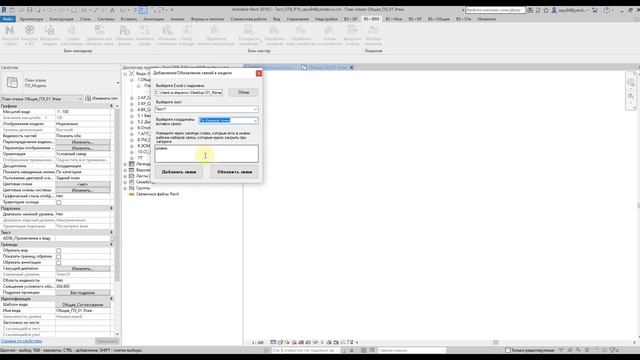Click the favorites star icon in title bar
640x360 pixels.
[x=546, y=10]
